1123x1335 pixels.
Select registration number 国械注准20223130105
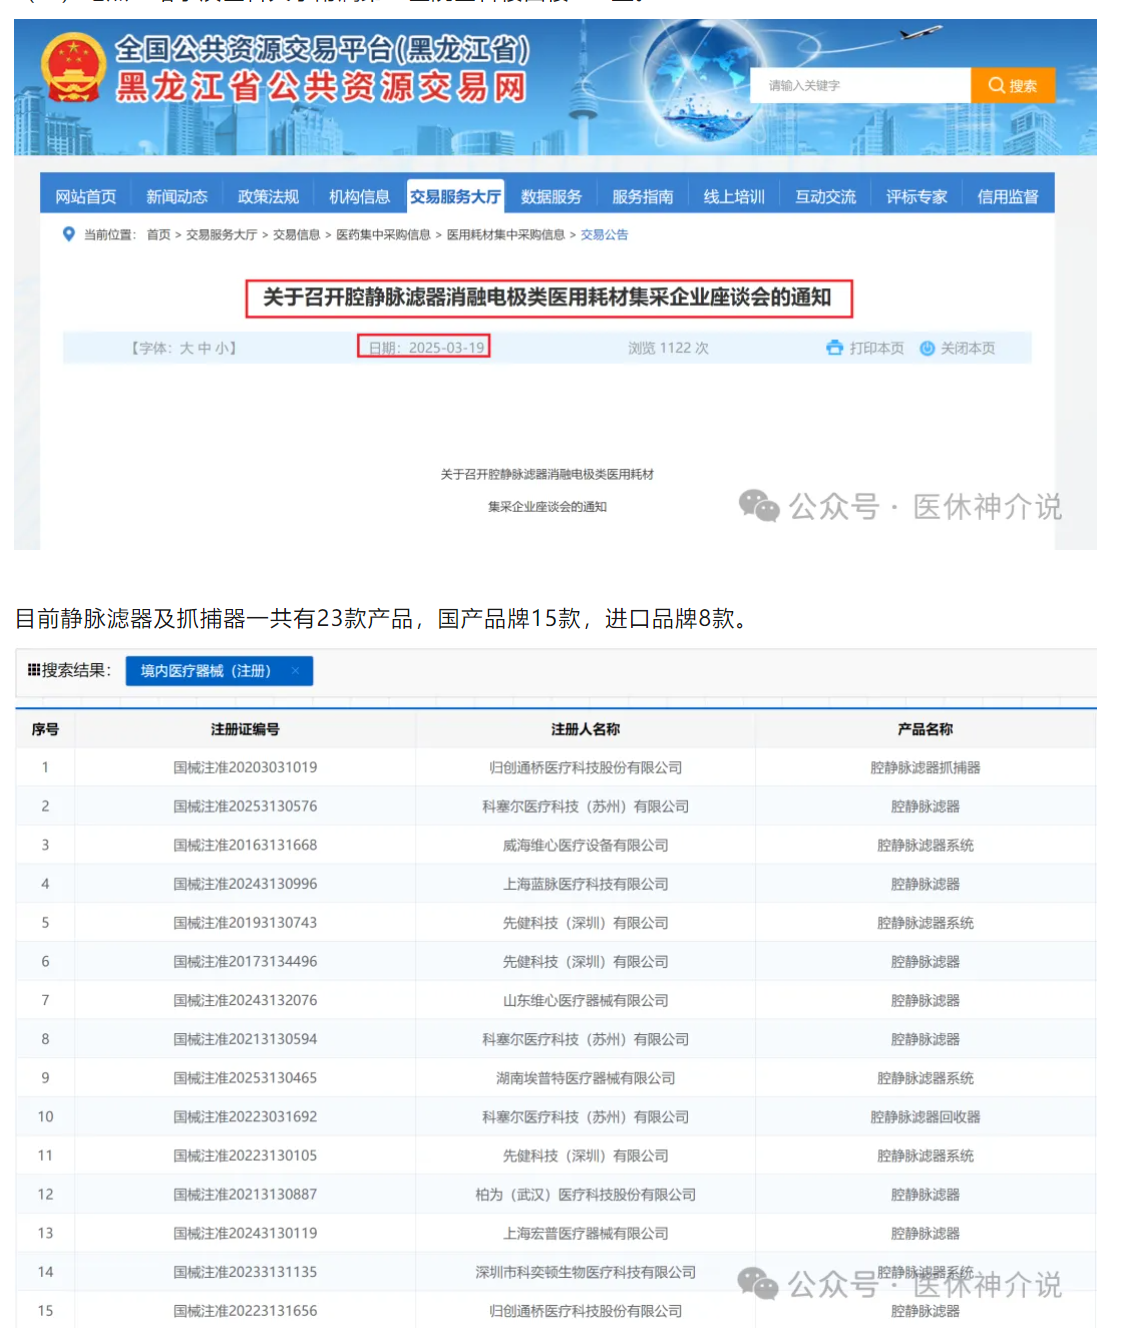245,1156
